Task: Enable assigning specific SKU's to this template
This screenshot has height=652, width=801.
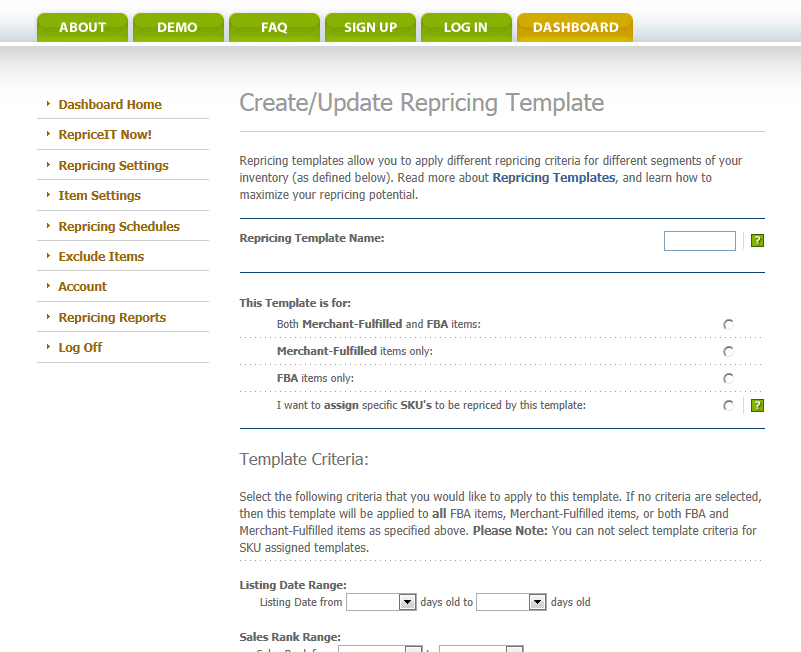Action: click(x=728, y=405)
